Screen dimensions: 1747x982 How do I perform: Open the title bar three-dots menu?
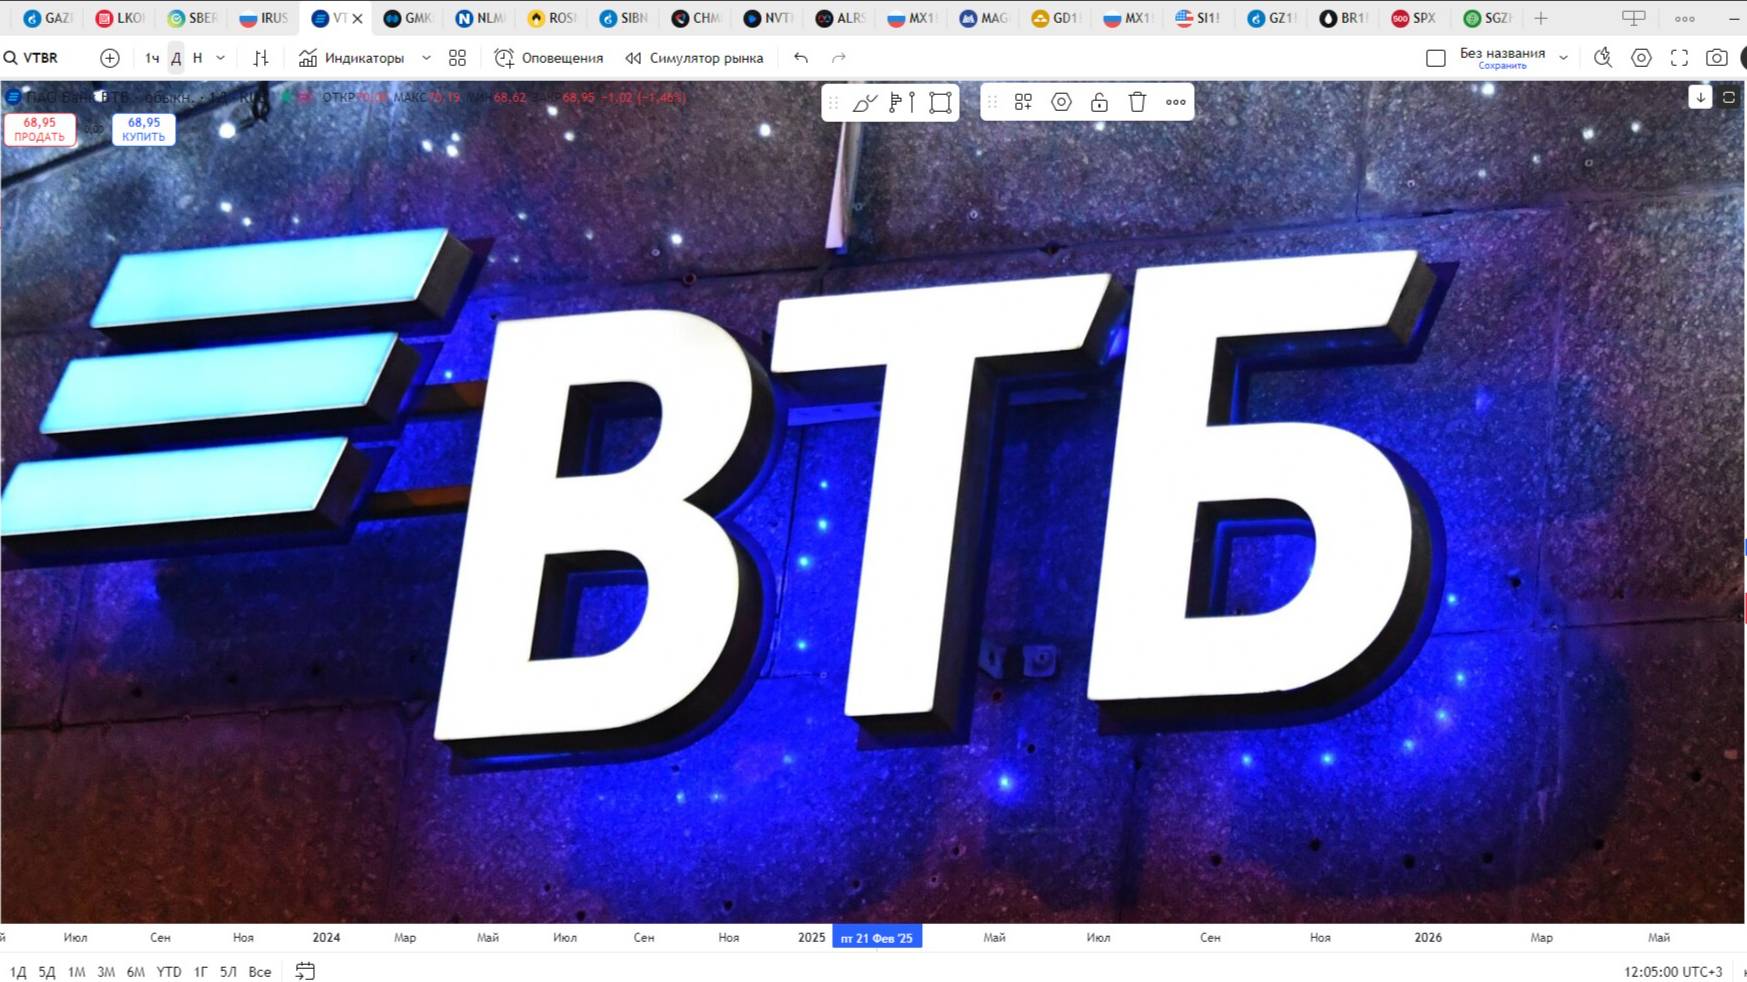click(1685, 18)
